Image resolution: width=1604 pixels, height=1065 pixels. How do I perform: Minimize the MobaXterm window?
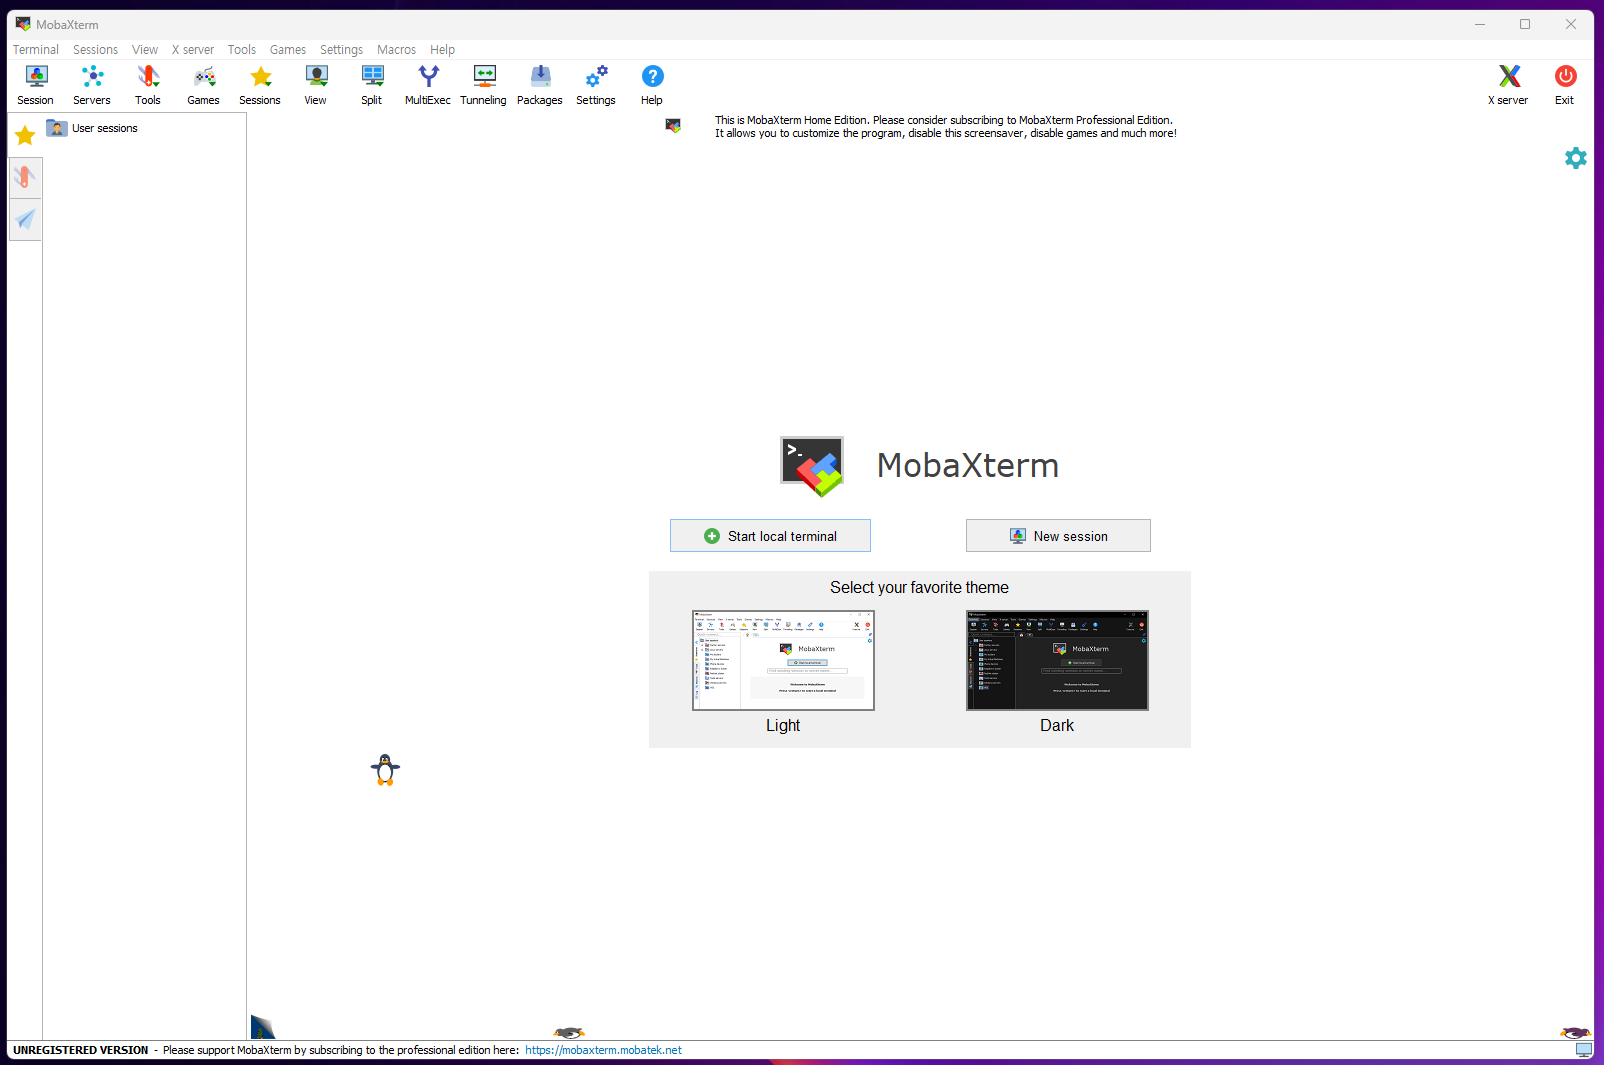click(1480, 24)
